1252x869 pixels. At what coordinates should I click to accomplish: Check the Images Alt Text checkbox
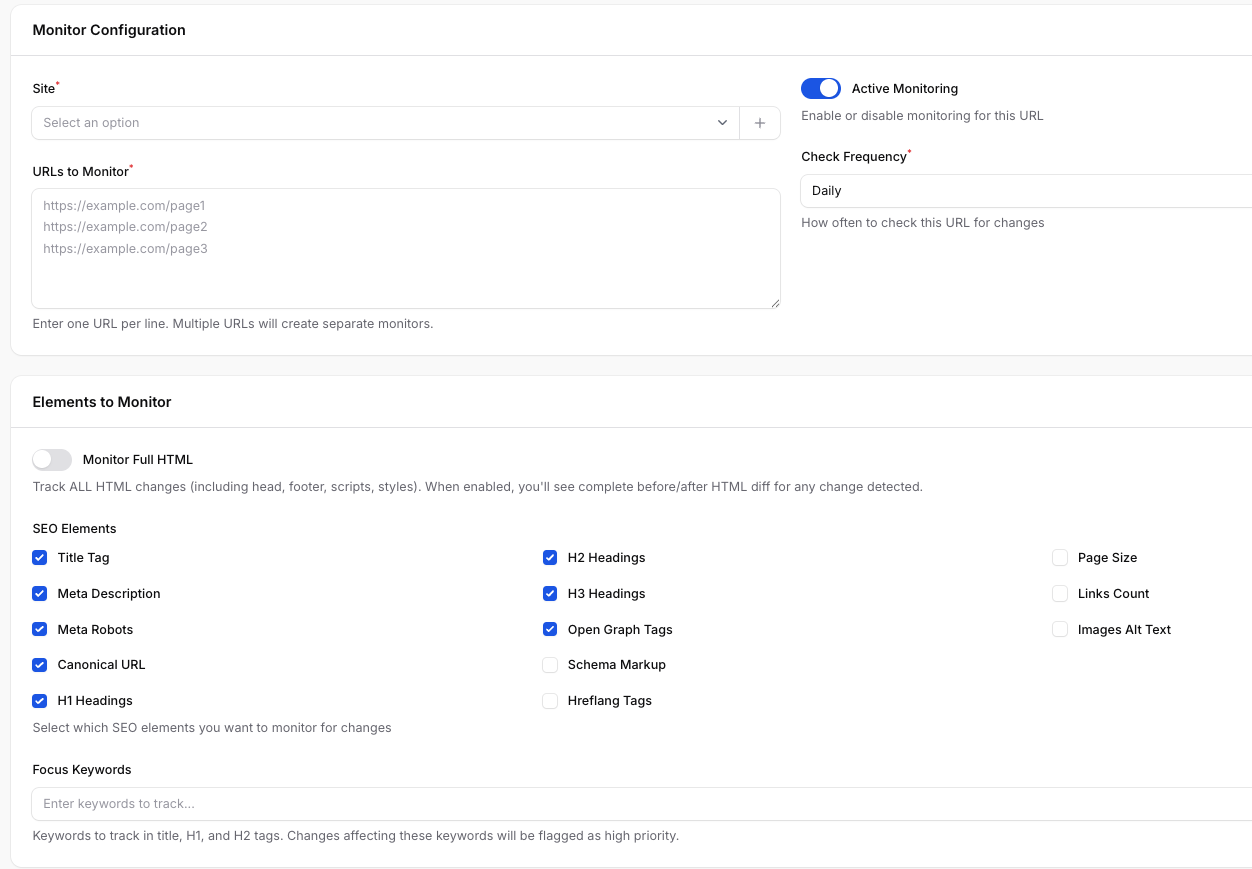pyautogui.click(x=1060, y=630)
